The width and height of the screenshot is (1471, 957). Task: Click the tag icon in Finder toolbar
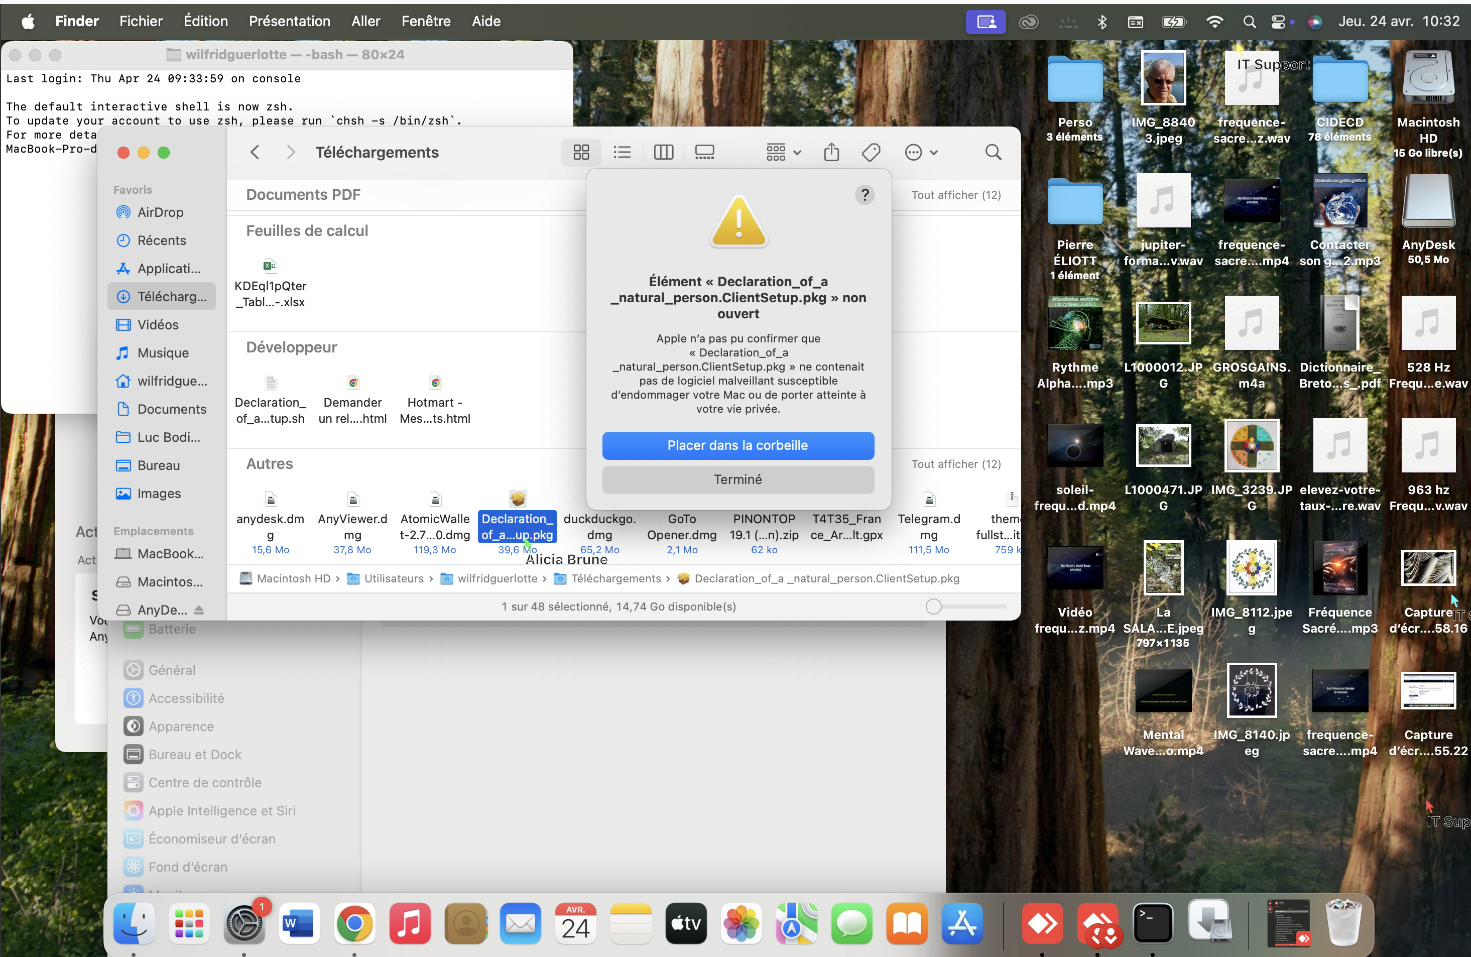[871, 152]
